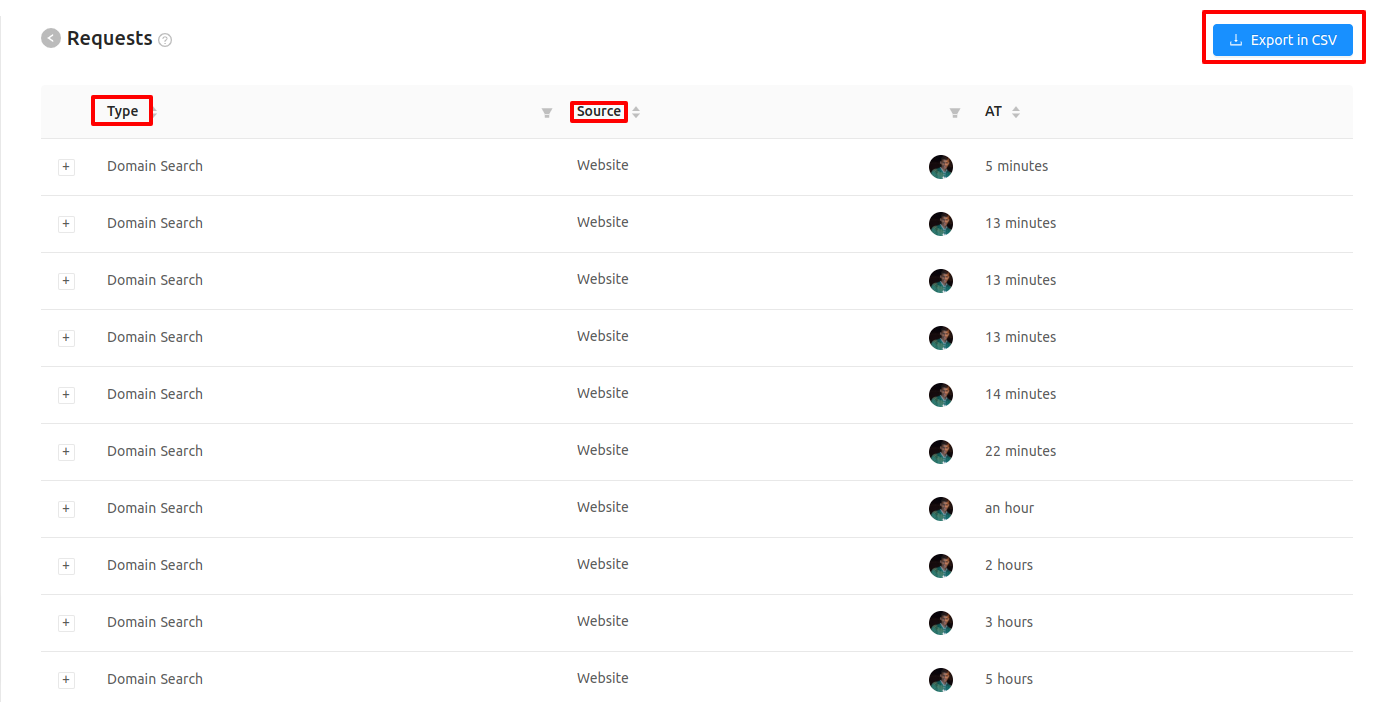This screenshot has height=702, width=1386.
Task: Select the '2 hours' time cell
Action: (x=1009, y=565)
